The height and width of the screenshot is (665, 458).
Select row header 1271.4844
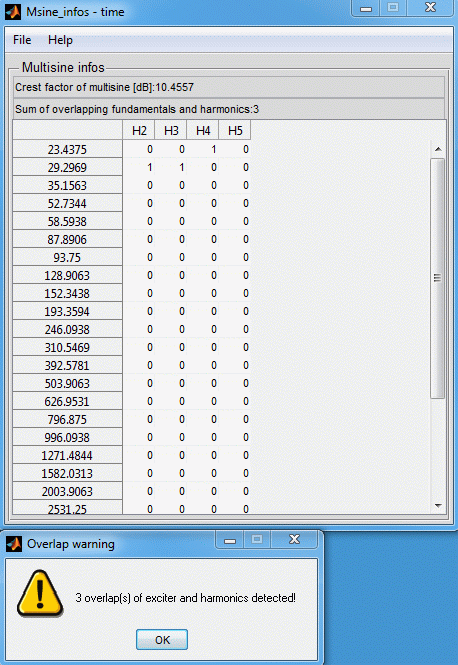click(67, 455)
